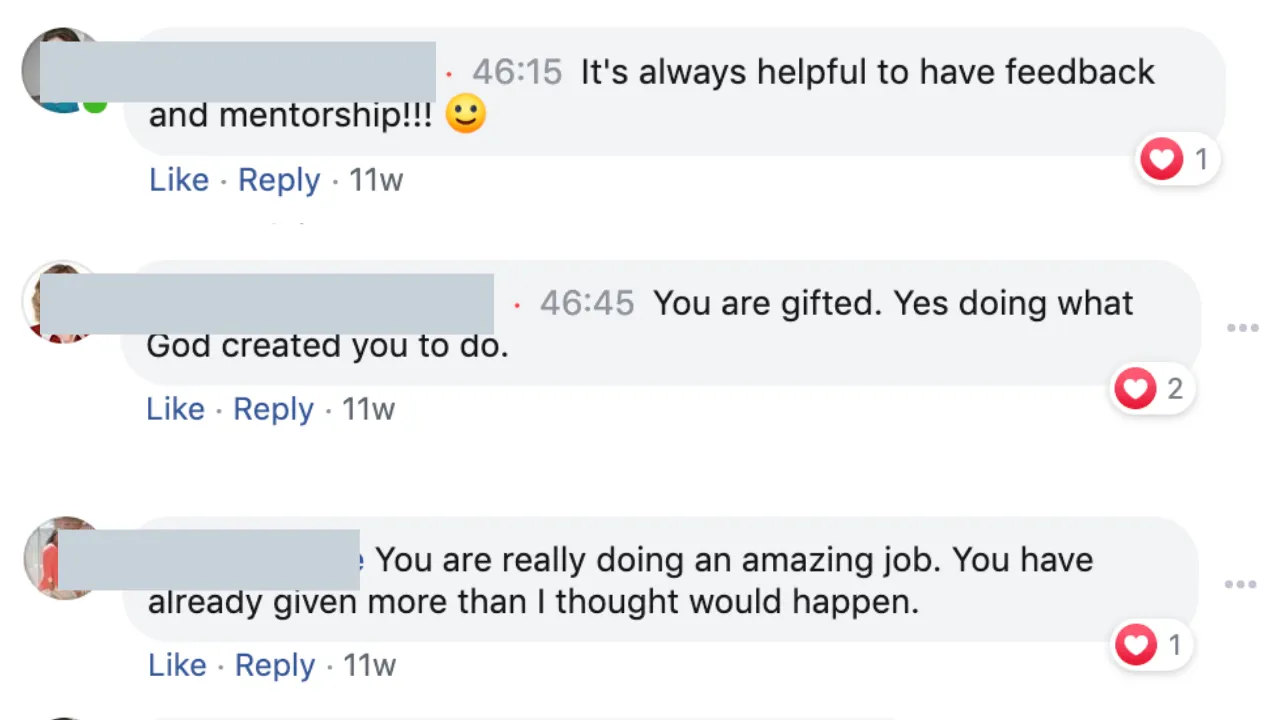Reply to the 'You are gifted' comment
This screenshot has height=720, width=1280.
click(274, 410)
